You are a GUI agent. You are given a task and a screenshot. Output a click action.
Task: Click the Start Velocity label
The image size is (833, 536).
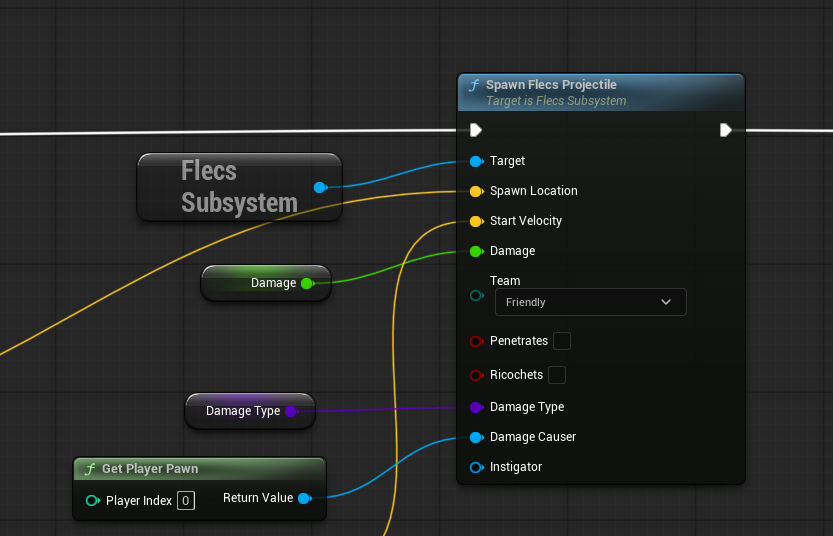[525, 221]
